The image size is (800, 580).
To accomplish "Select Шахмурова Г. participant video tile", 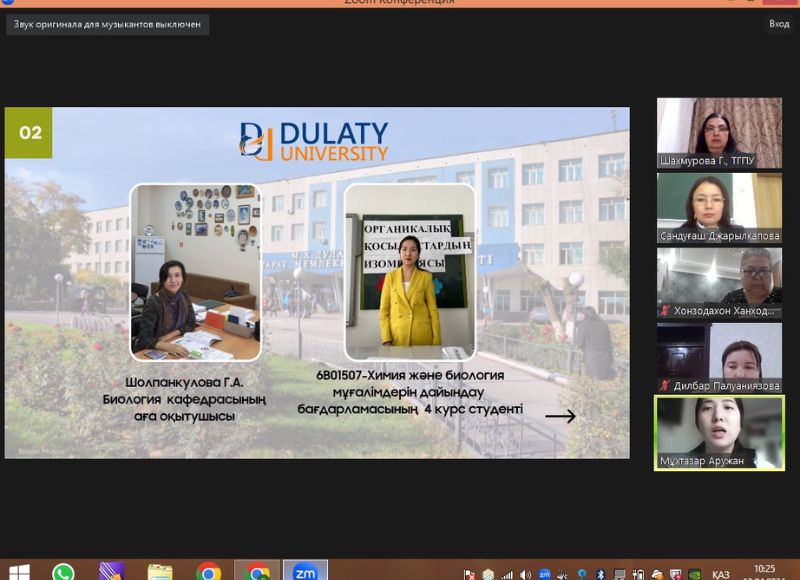I will 719,133.
